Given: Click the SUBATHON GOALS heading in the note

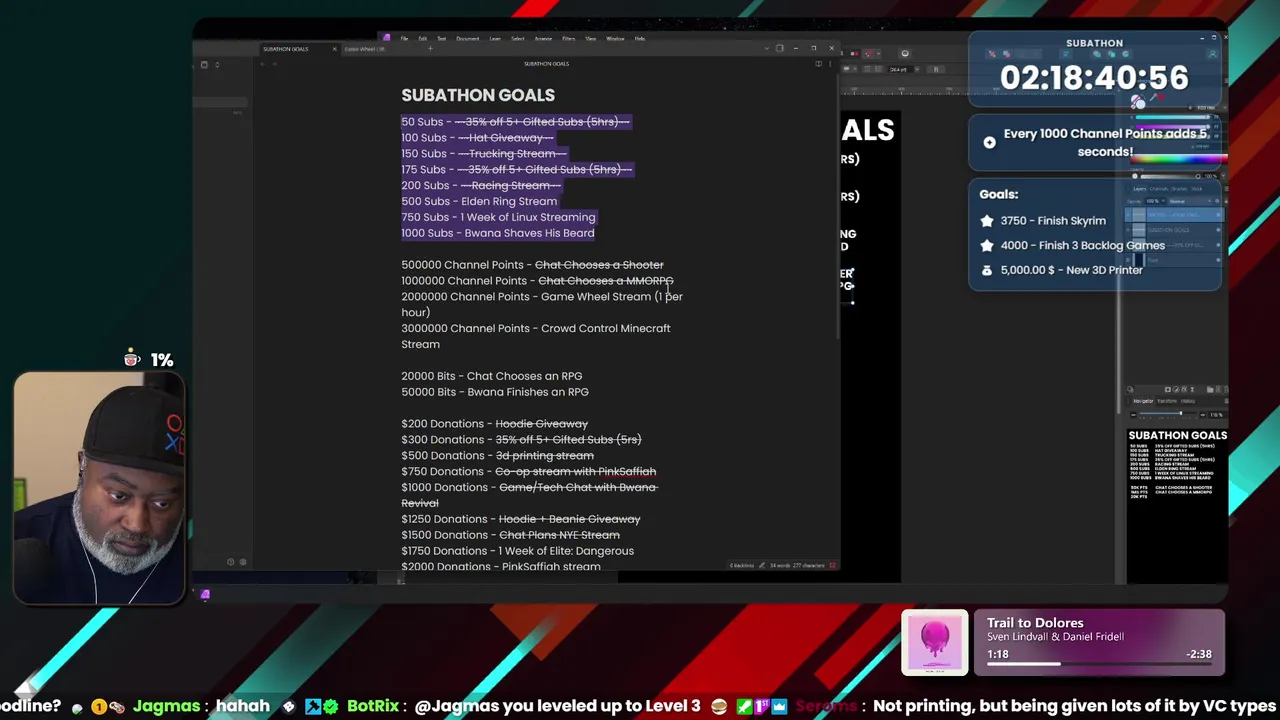Looking at the screenshot, I should [x=478, y=95].
